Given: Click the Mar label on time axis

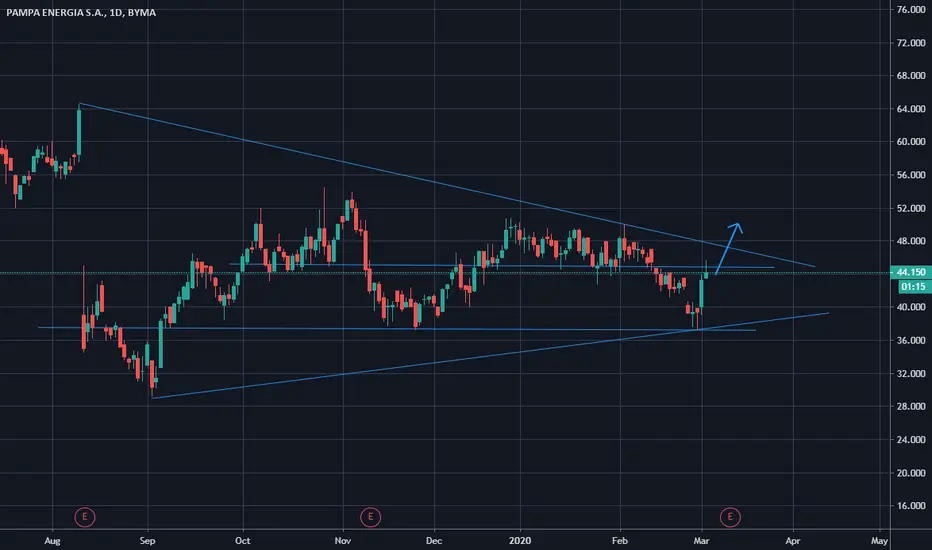Looking at the screenshot, I should [x=701, y=540].
